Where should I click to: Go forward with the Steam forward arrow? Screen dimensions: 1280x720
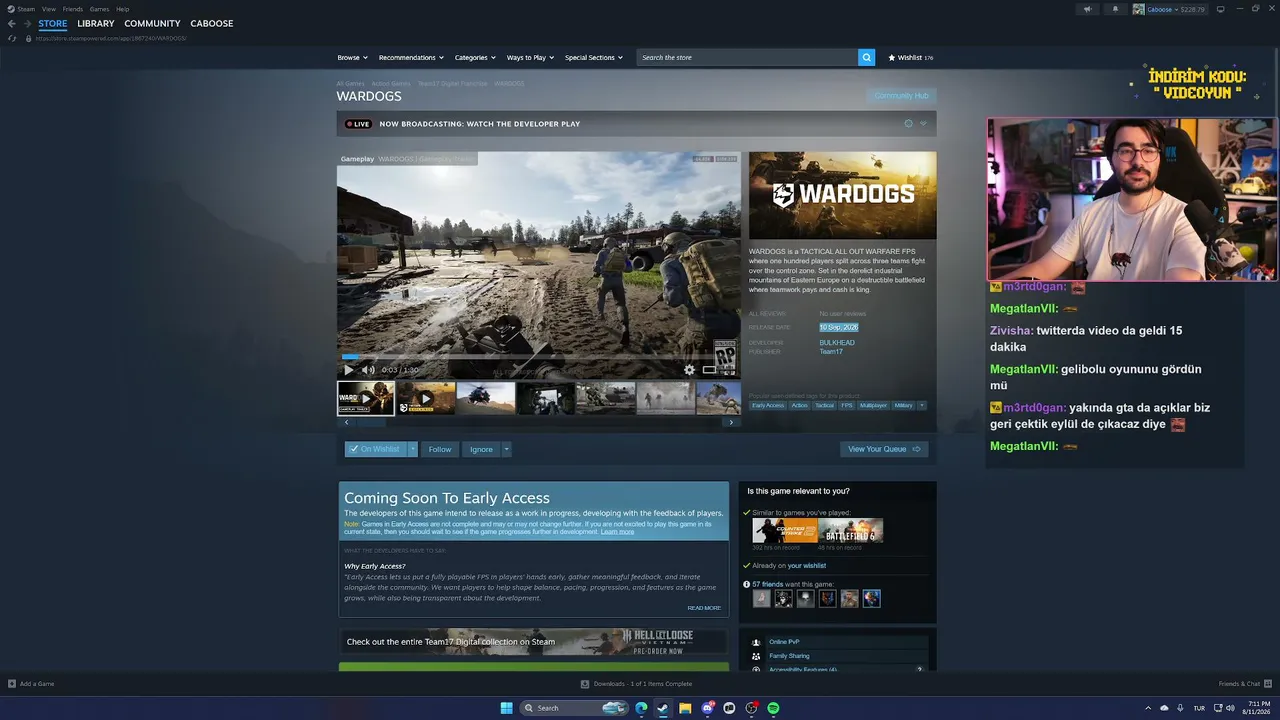point(27,23)
